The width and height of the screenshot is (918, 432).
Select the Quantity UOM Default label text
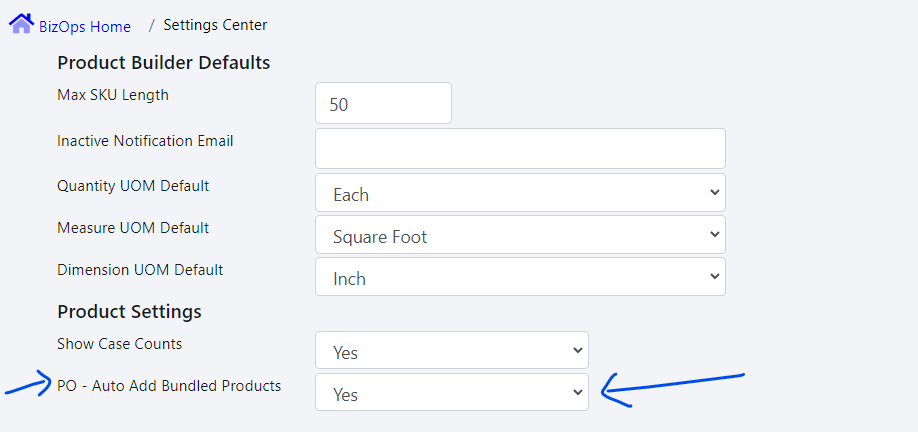tap(133, 186)
